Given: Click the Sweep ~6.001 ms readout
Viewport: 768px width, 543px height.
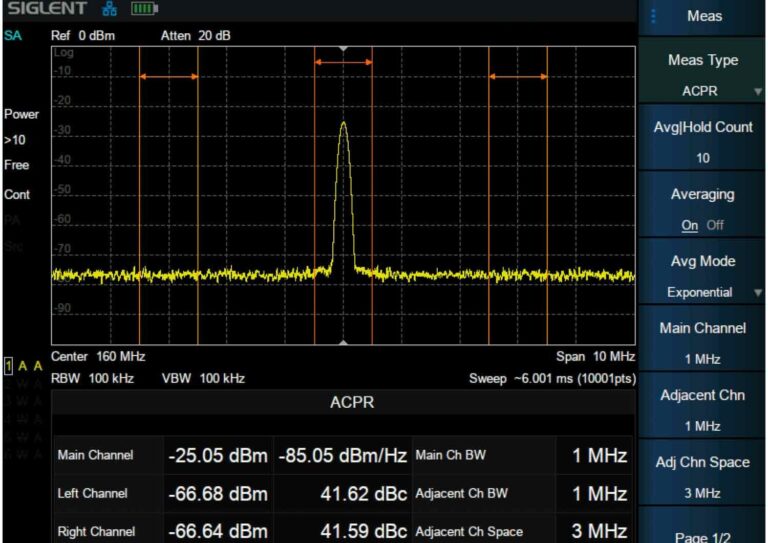Looking at the screenshot, I should pyautogui.click(x=552, y=378).
